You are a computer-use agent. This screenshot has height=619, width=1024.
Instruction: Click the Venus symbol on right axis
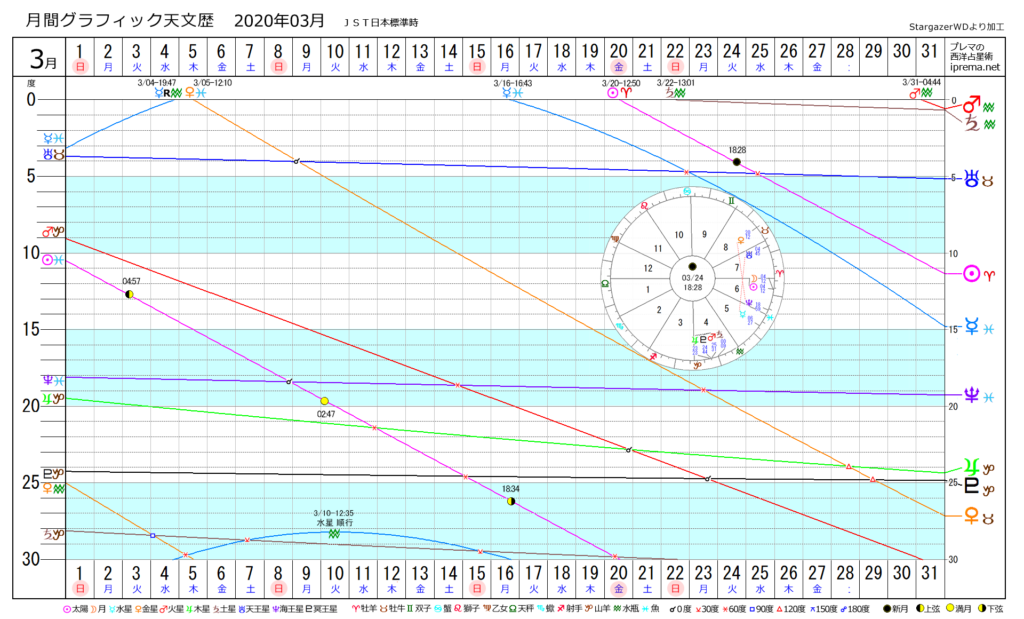coord(970,516)
